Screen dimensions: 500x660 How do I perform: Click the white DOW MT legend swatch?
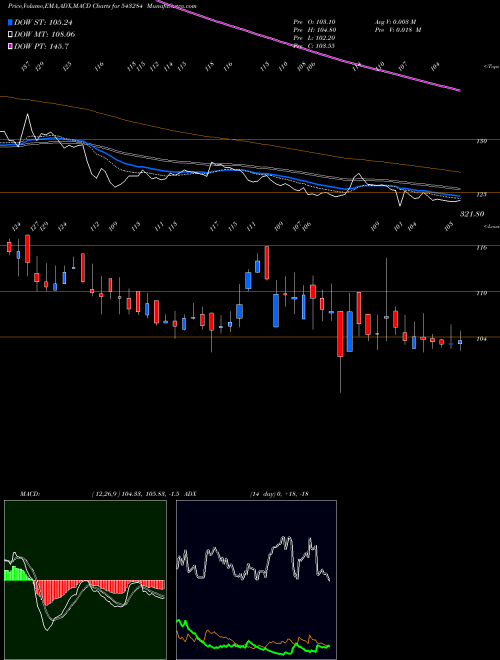tap(10, 35)
